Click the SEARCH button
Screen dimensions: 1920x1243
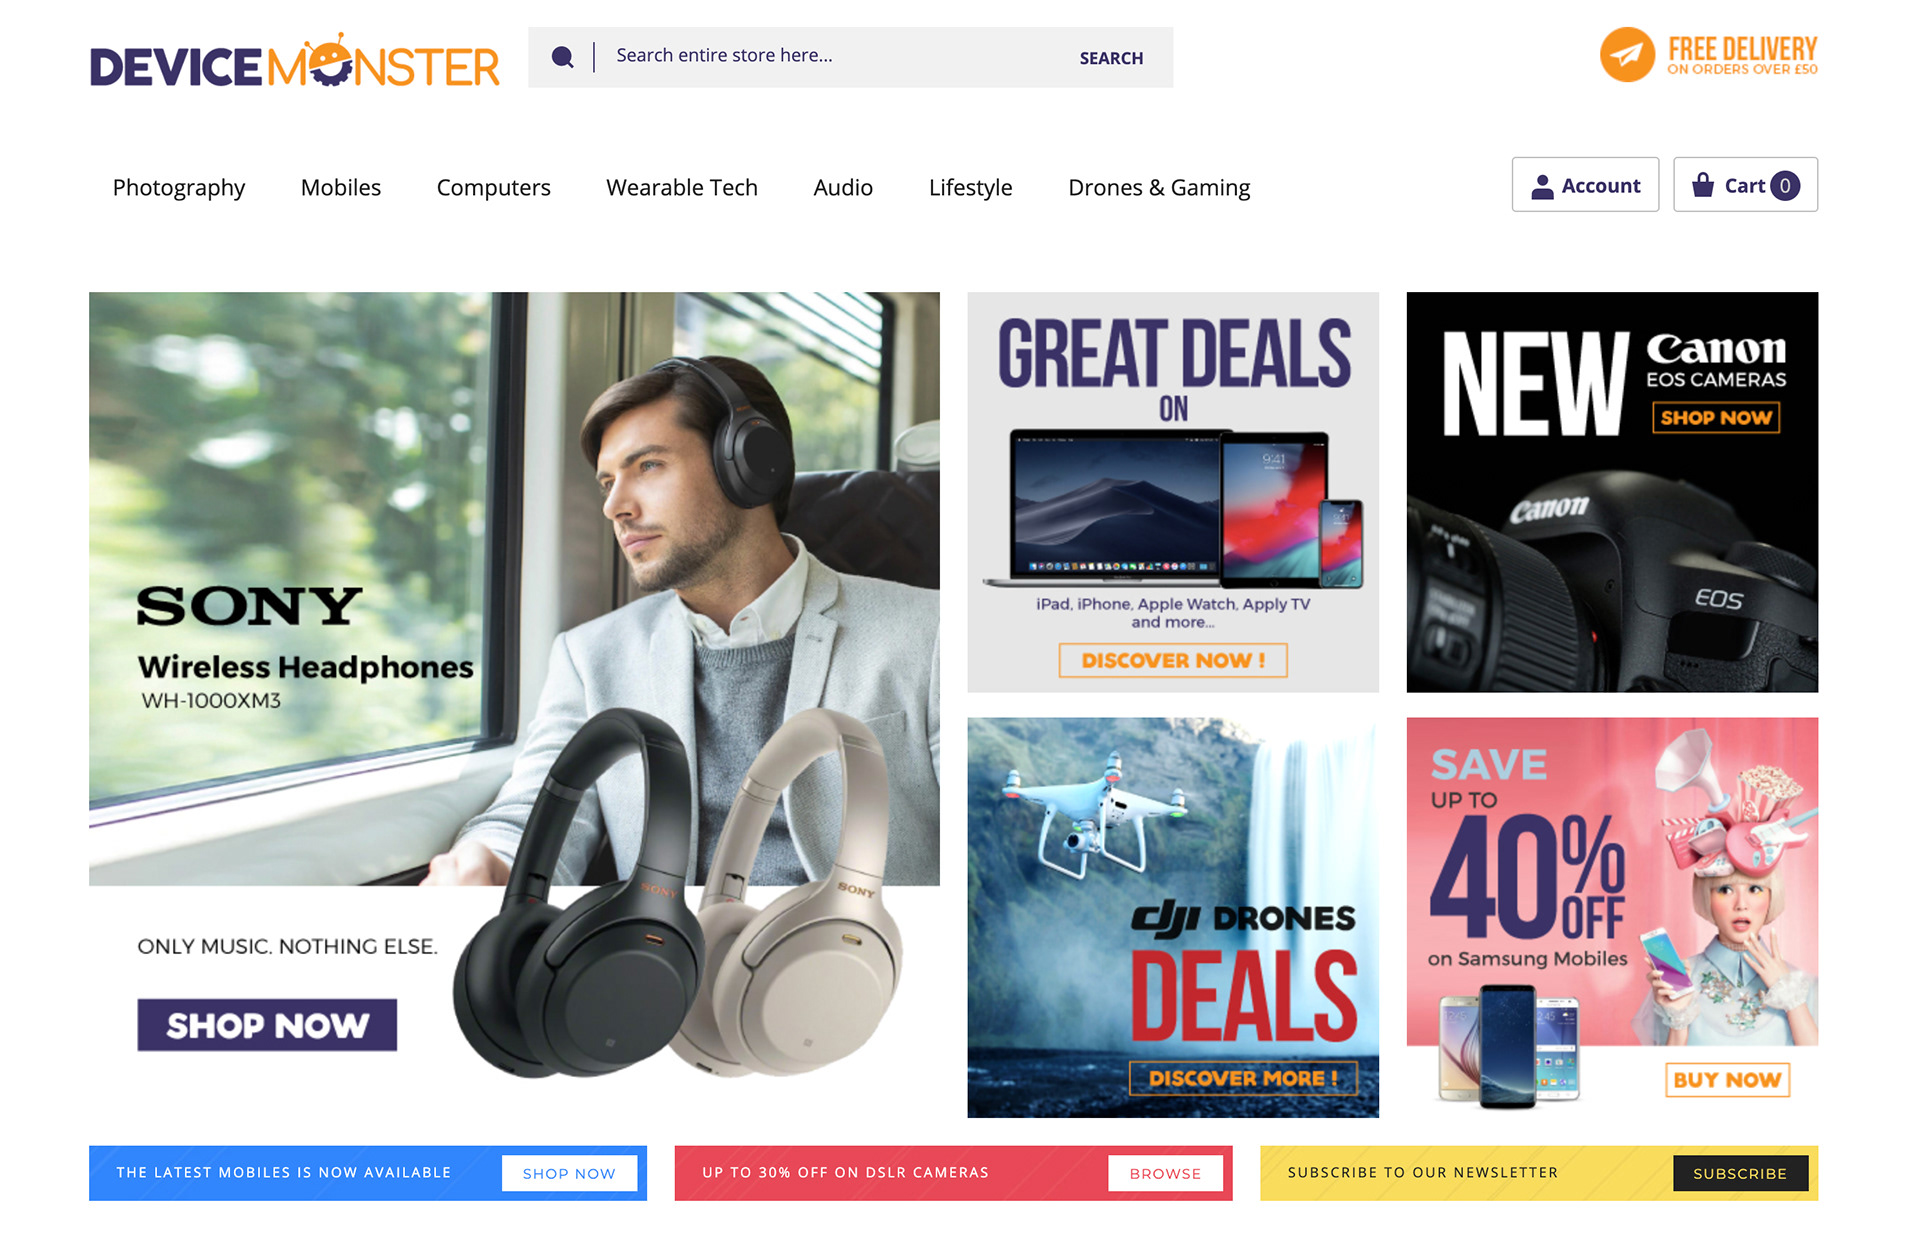(1111, 58)
